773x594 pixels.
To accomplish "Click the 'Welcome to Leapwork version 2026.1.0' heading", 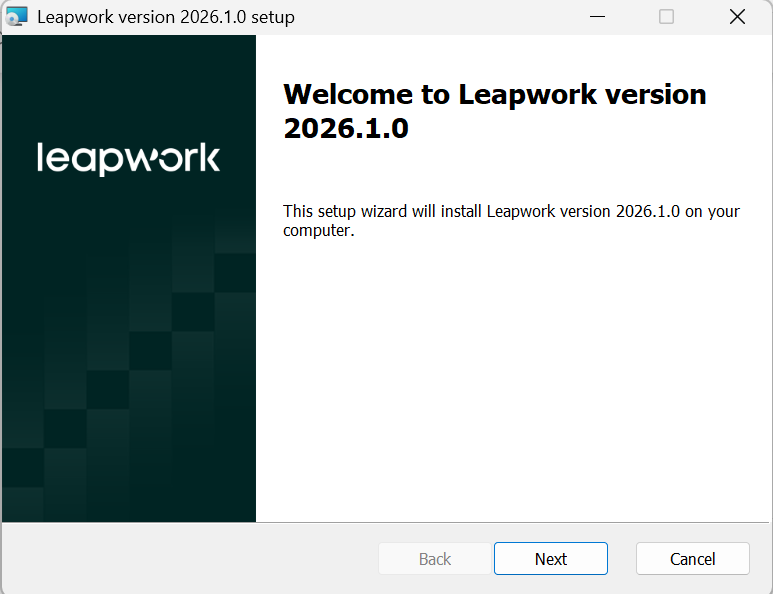I will pos(494,111).
